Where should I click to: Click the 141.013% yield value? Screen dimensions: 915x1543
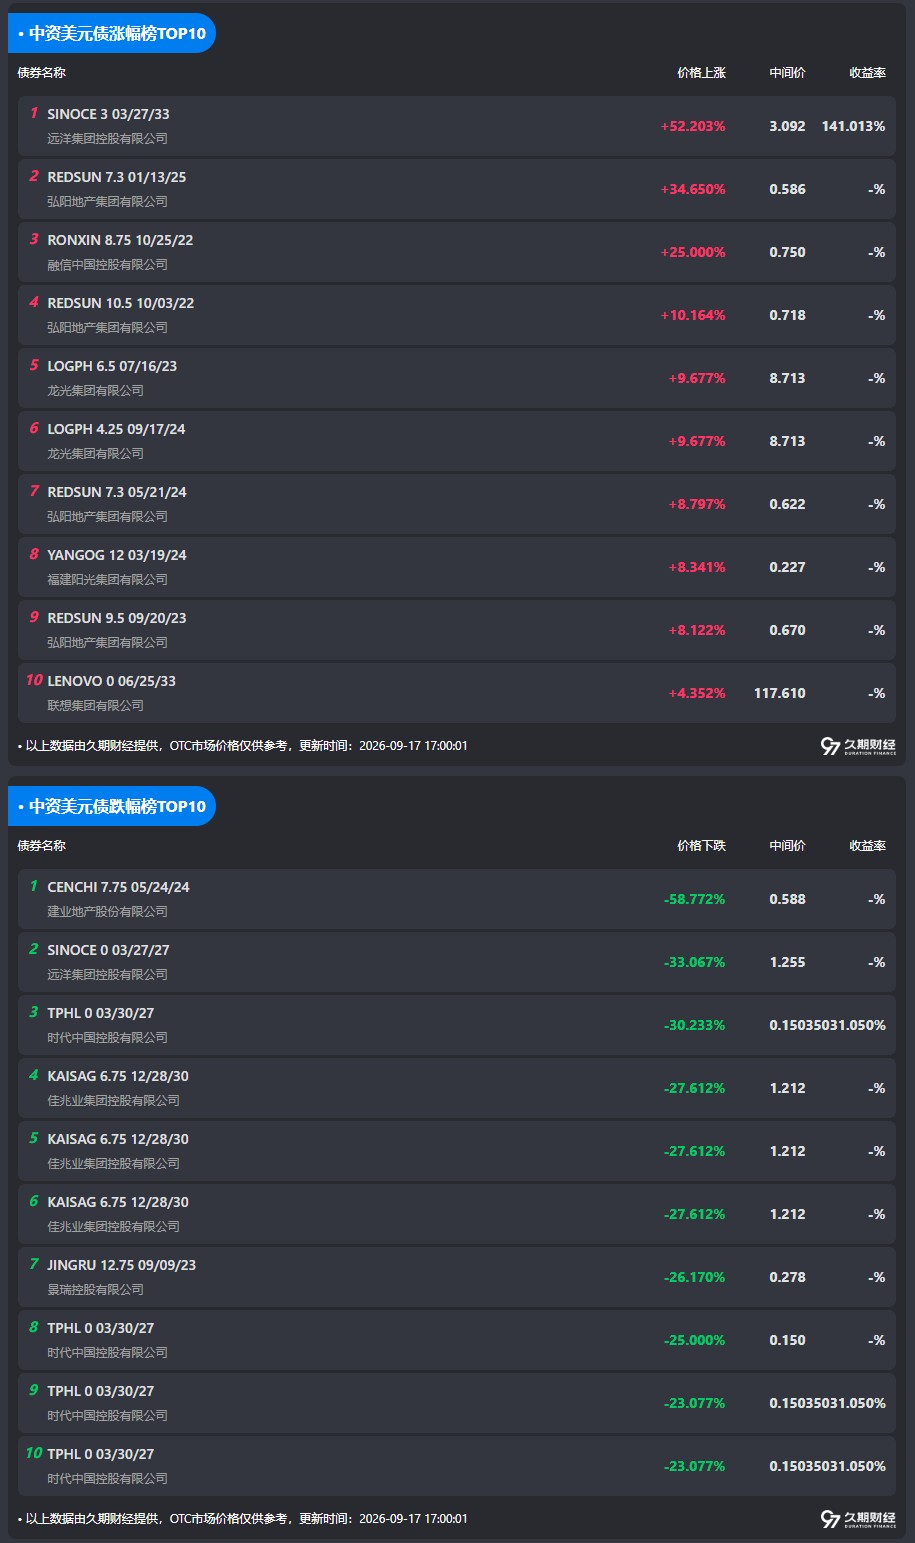point(853,126)
